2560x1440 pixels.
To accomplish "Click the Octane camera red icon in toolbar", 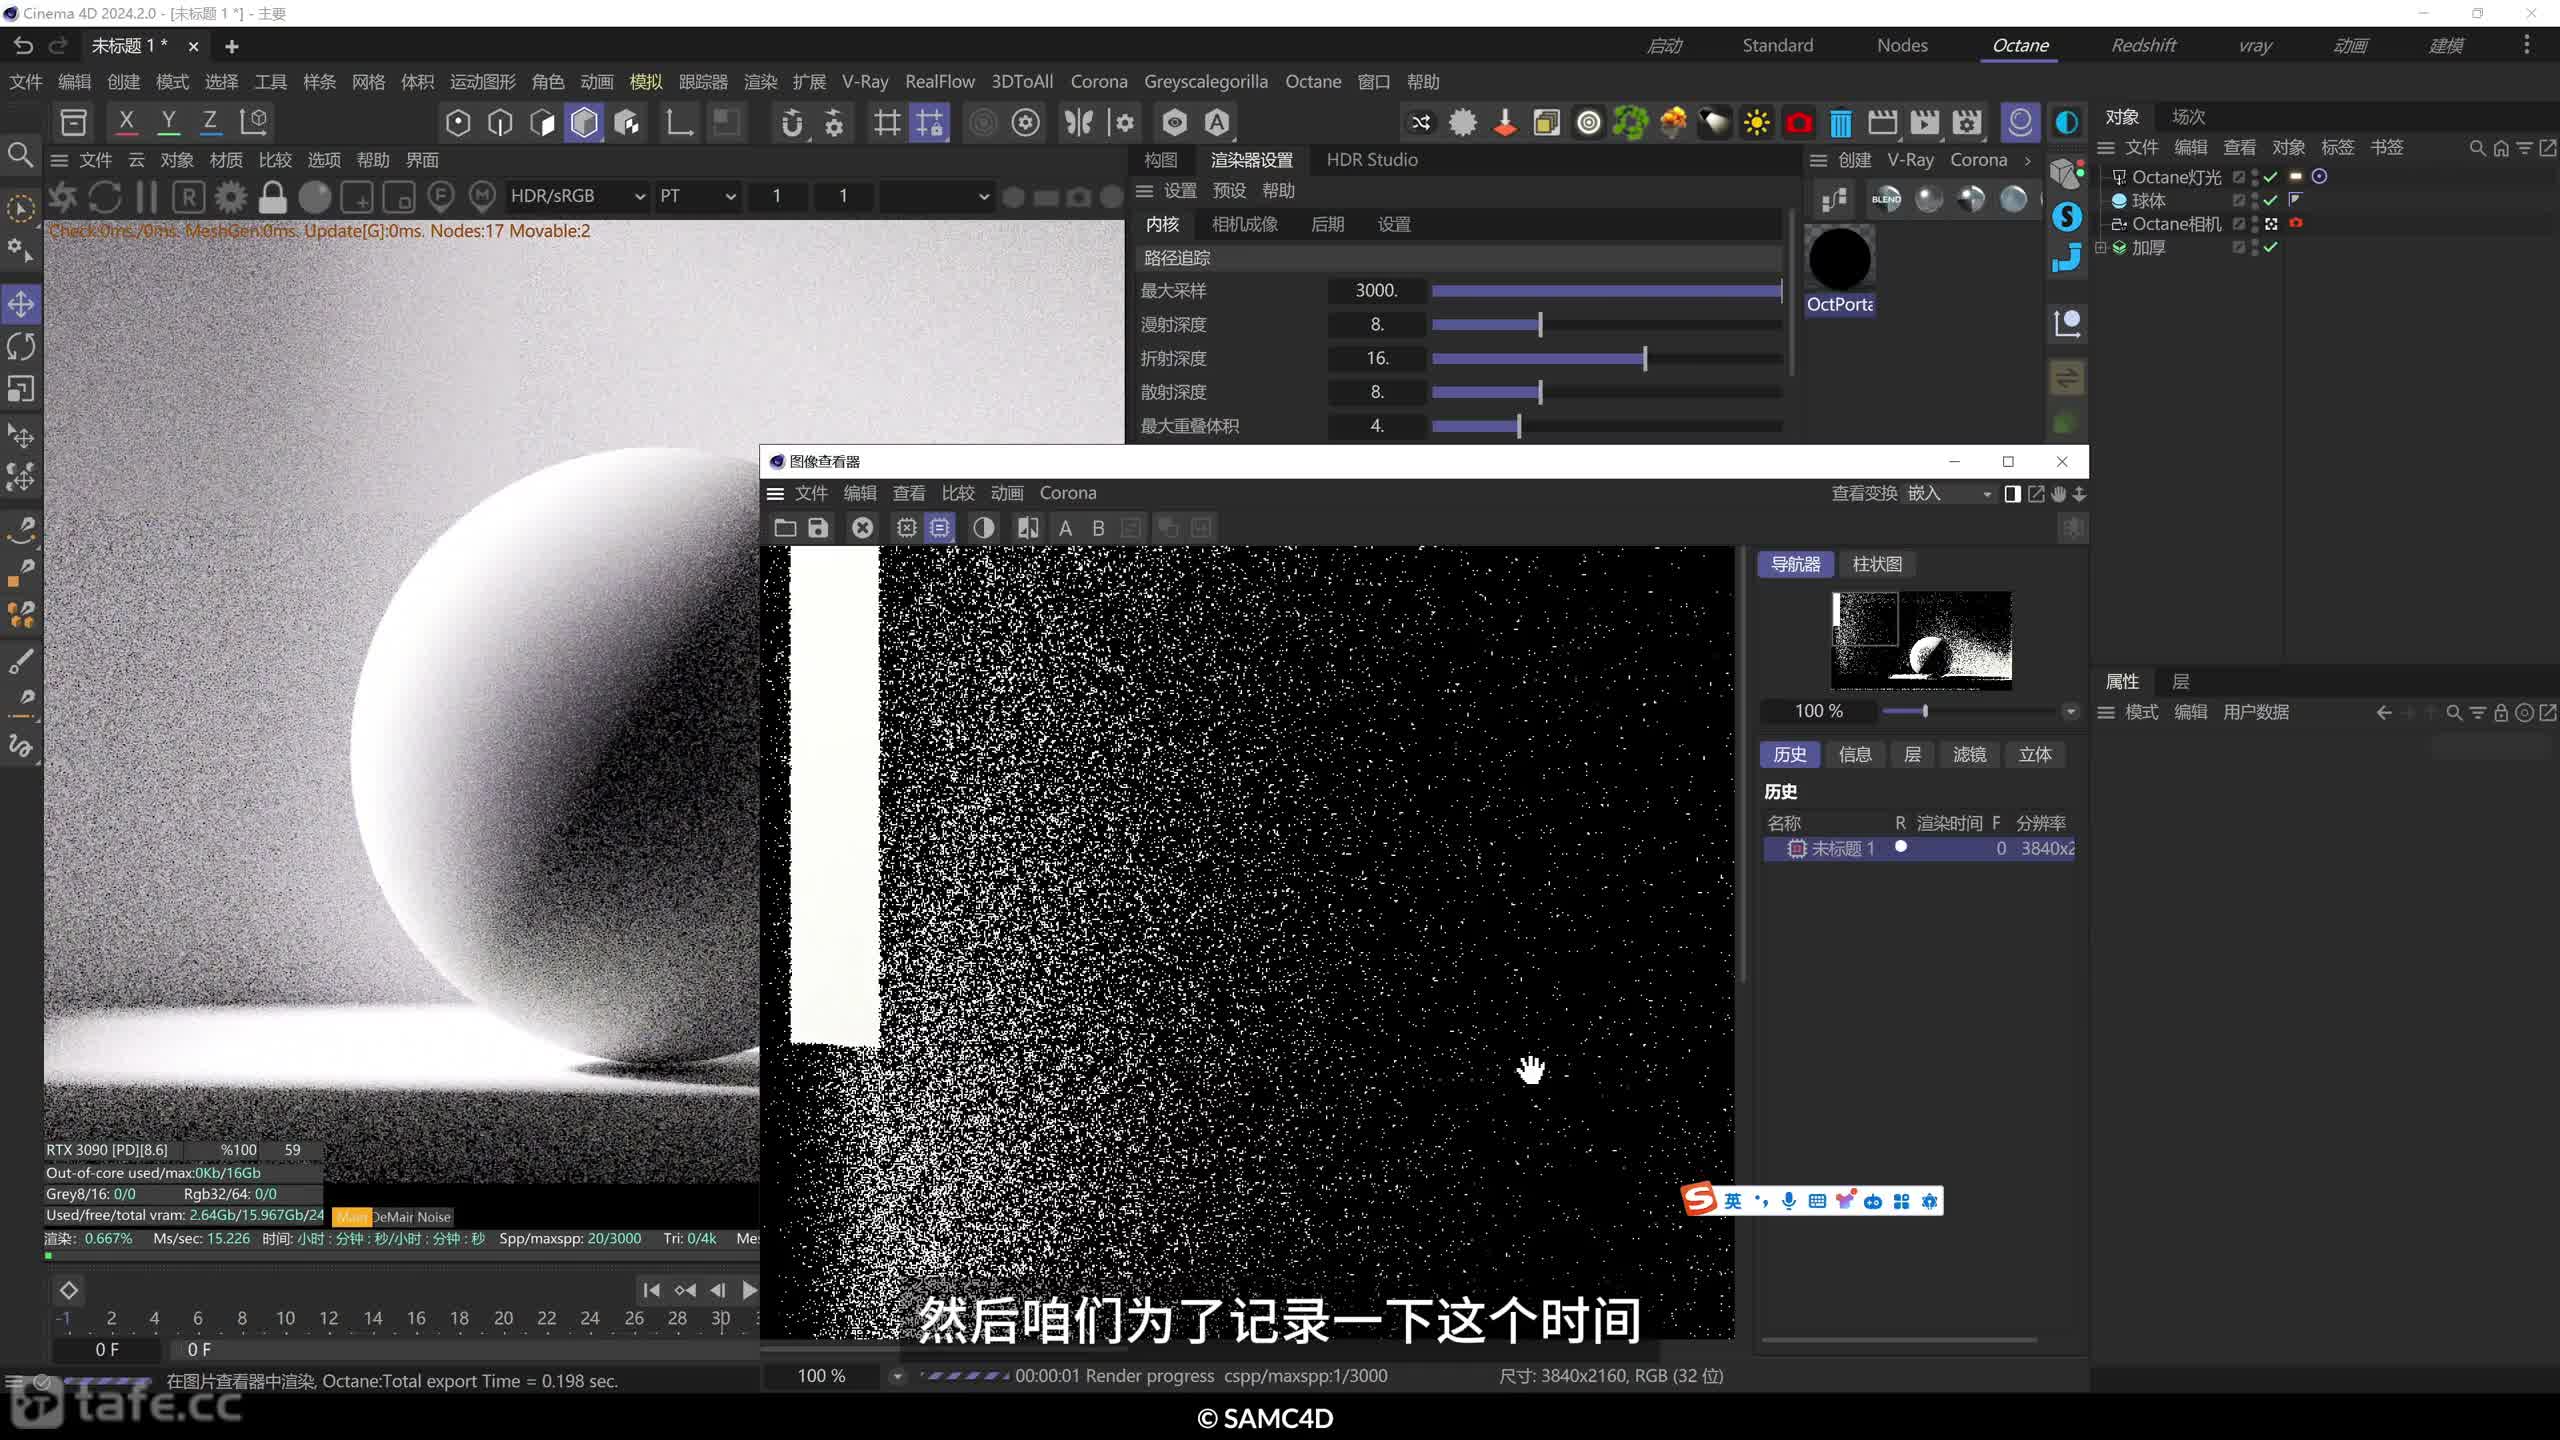I will (x=1798, y=123).
